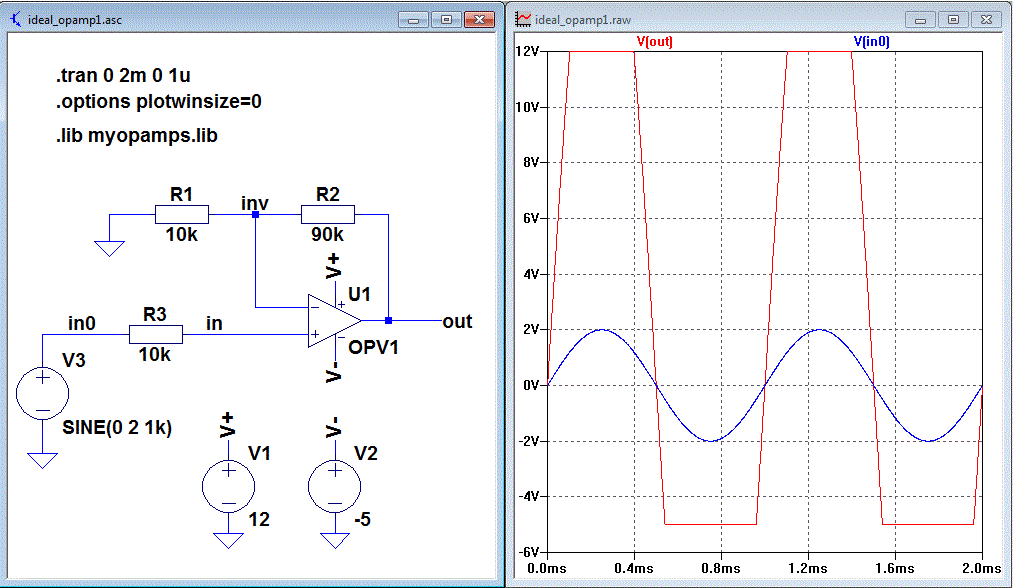The image size is (1013, 588).
Task: Select voltage source V3 circle symbol
Action: (x=43, y=394)
